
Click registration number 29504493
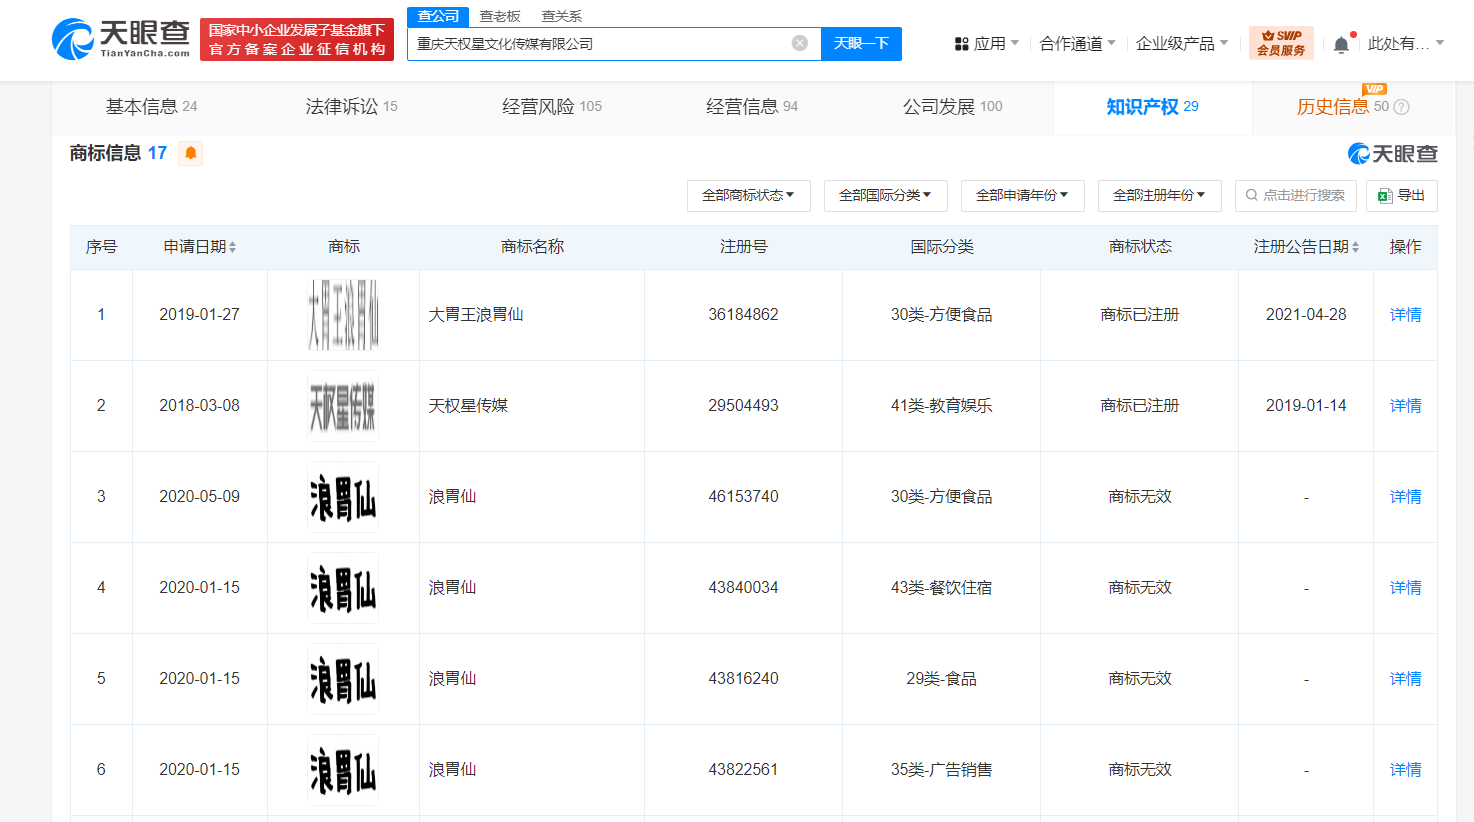pyautogui.click(x=743, y=406)
